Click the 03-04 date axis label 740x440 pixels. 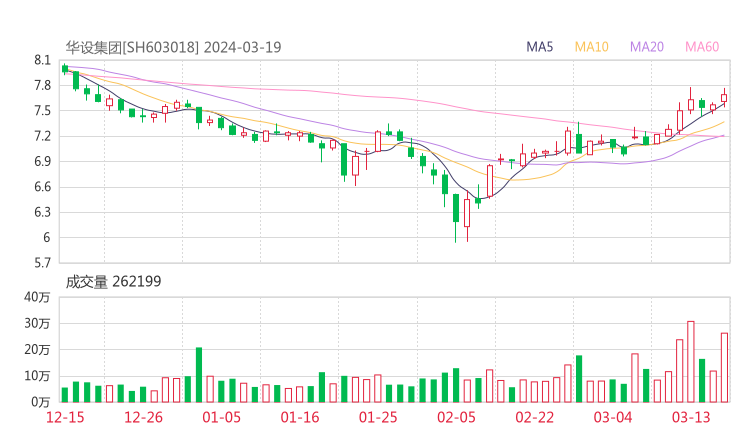click(x=613, y=417)
